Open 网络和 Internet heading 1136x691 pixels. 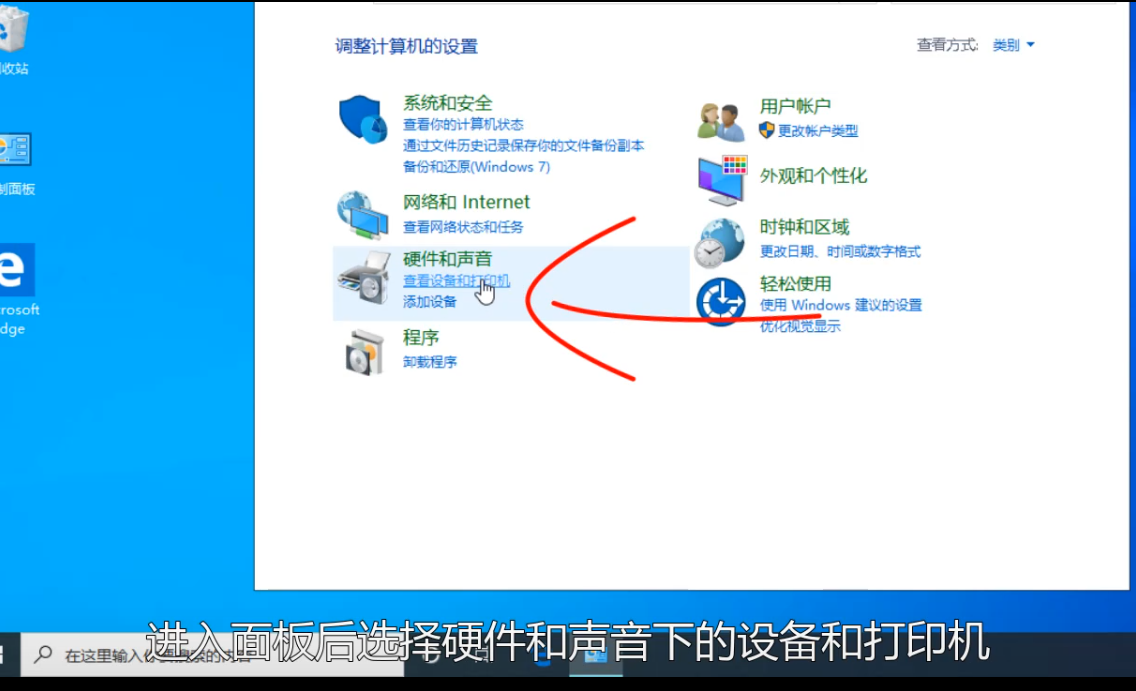[x=466, y=201]
